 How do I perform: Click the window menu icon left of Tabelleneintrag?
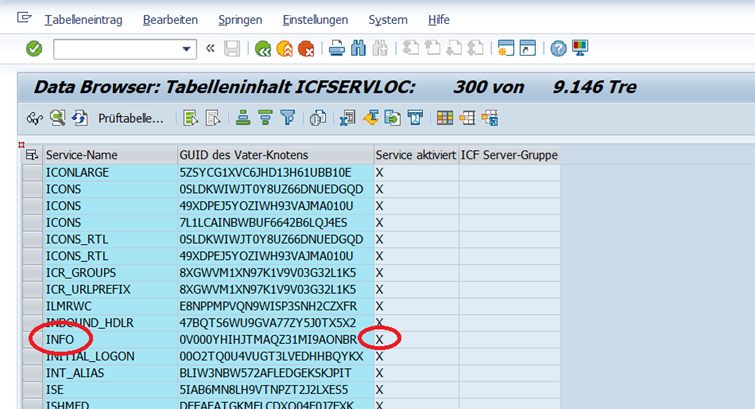tap(24, 18)
